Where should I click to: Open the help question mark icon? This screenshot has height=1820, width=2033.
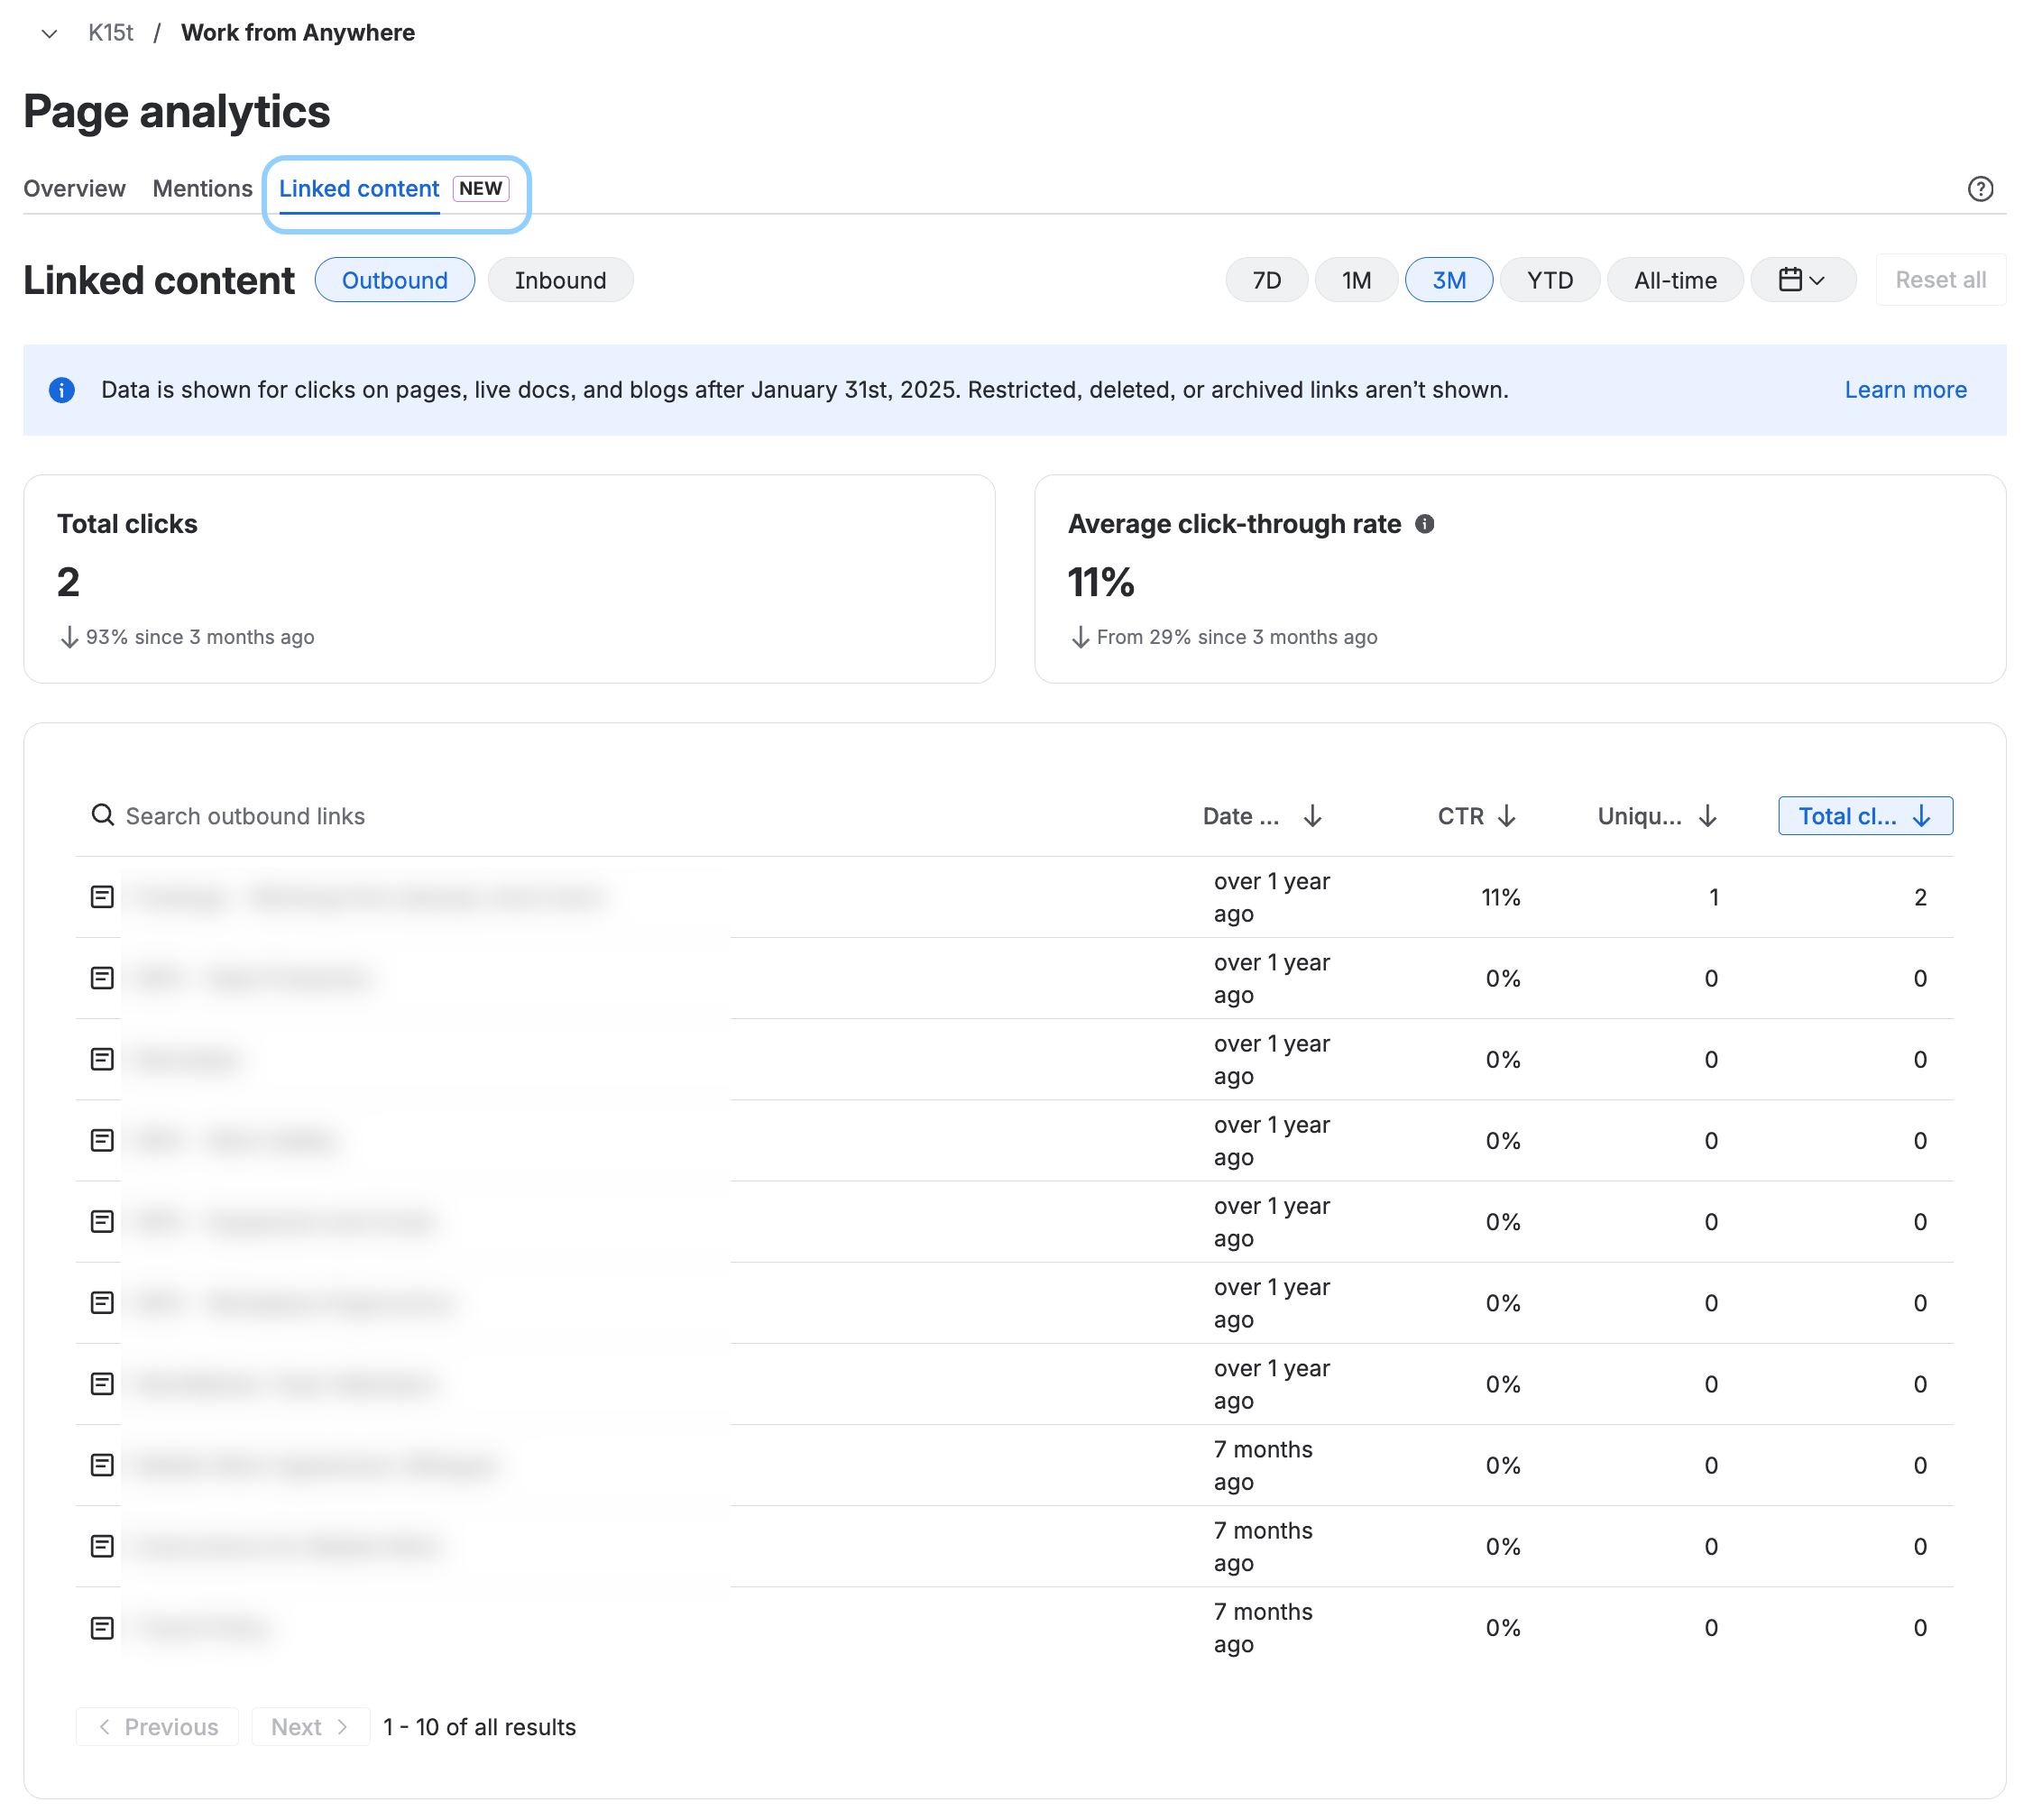[x=1981, y=188]
